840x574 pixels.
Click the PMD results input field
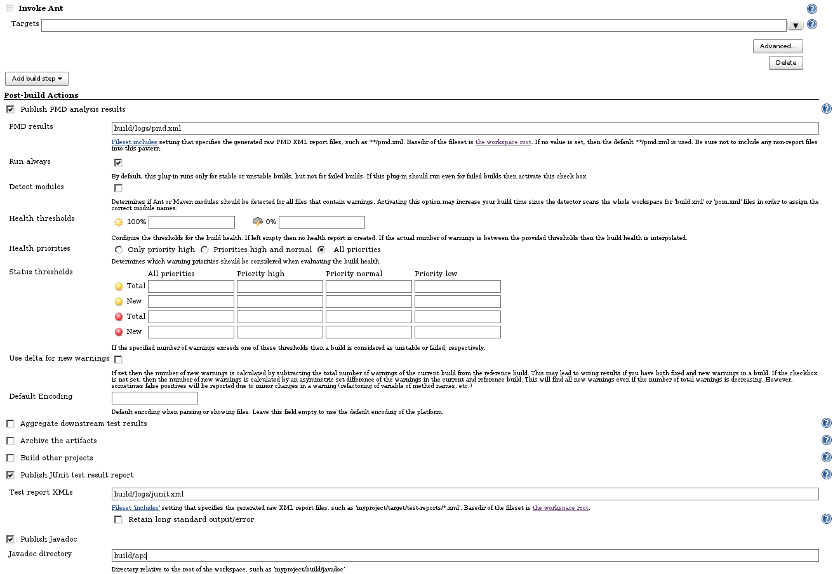pyautogui.click(x=465, y=128)
